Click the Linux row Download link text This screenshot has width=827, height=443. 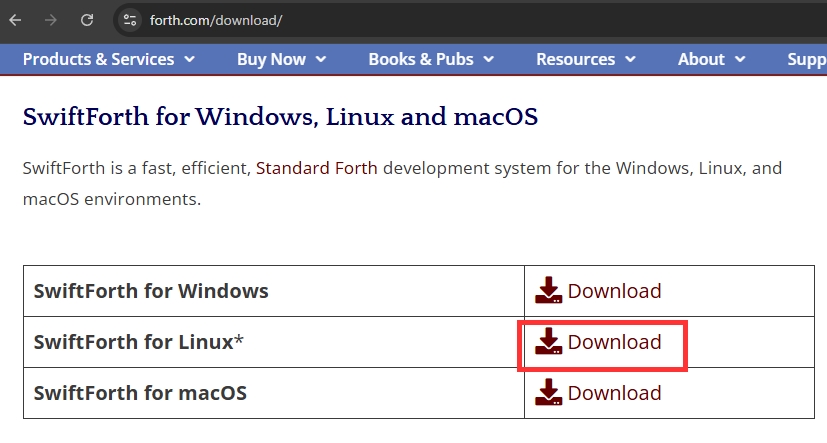[x=614, y=342]
